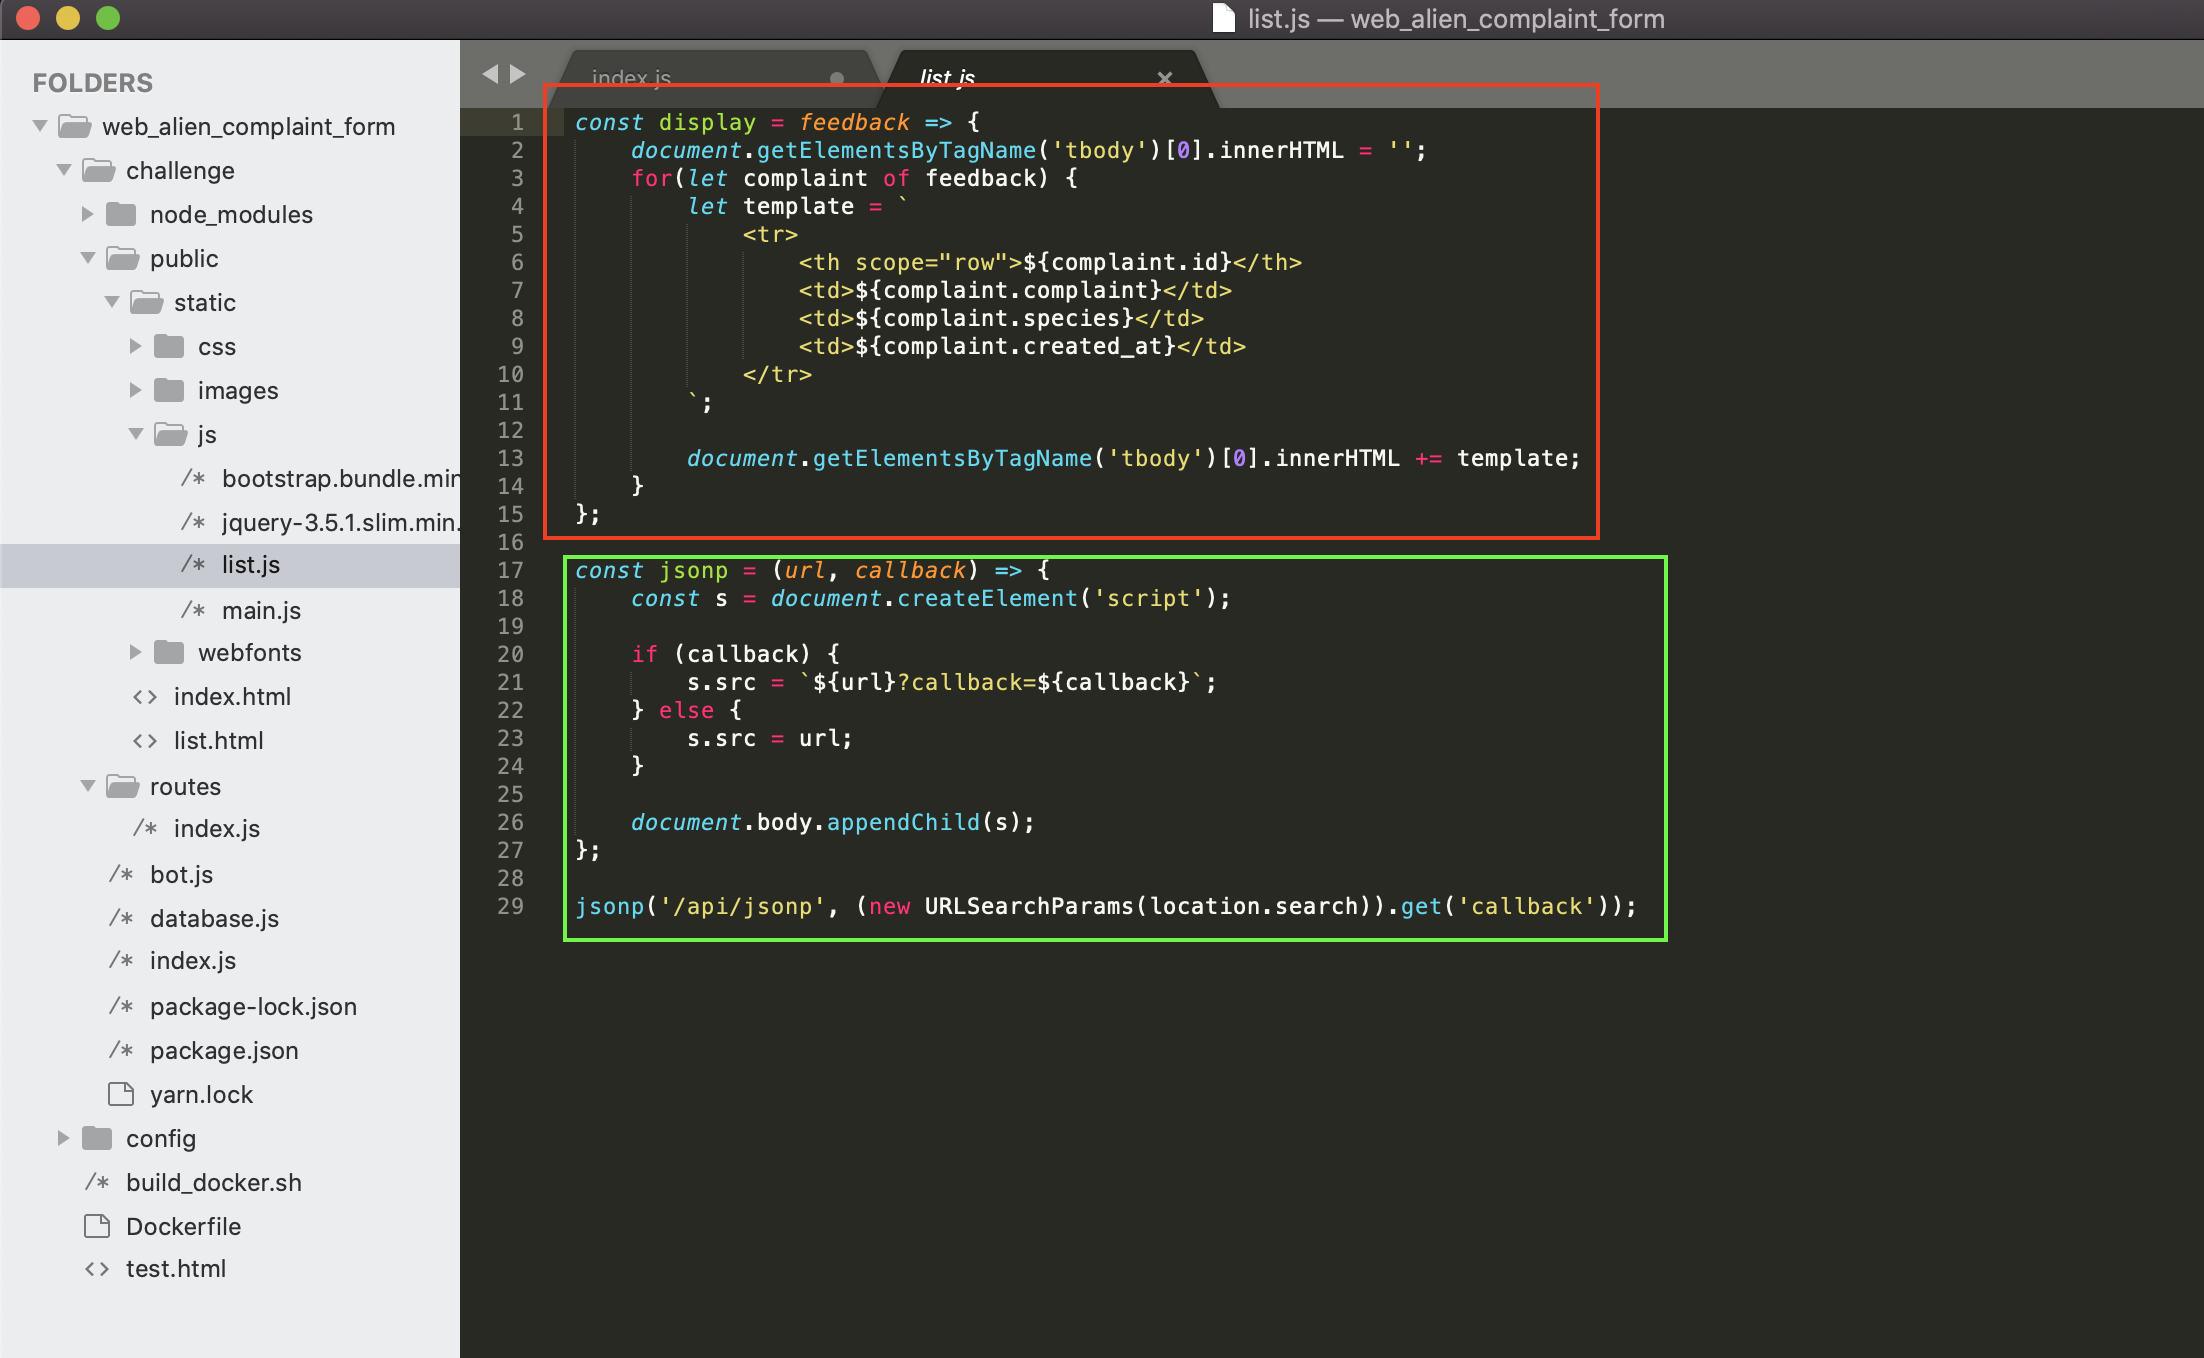Click the package.json code file icon
Image resolution: width=2204 pixels, height=1358 pixels.
[x=121, y=1050]
